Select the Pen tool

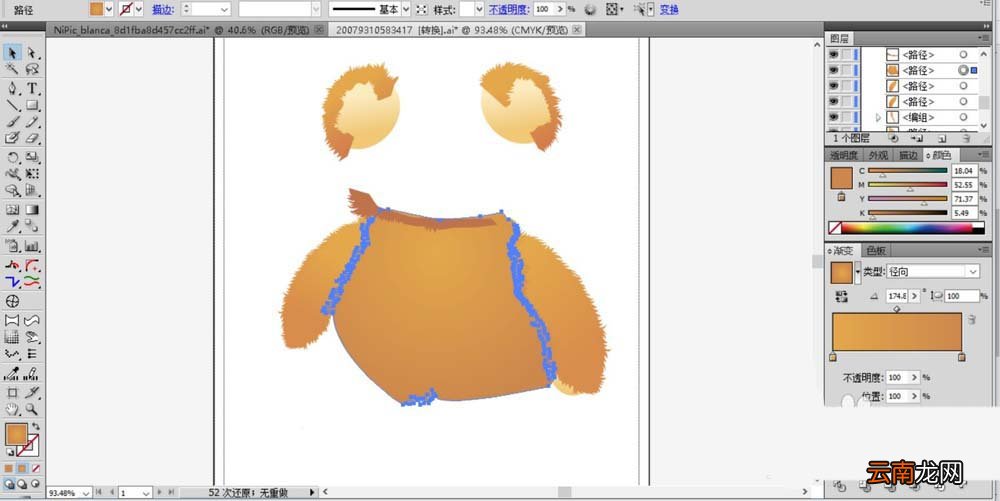pyautogui.click(x=12, y=88)
